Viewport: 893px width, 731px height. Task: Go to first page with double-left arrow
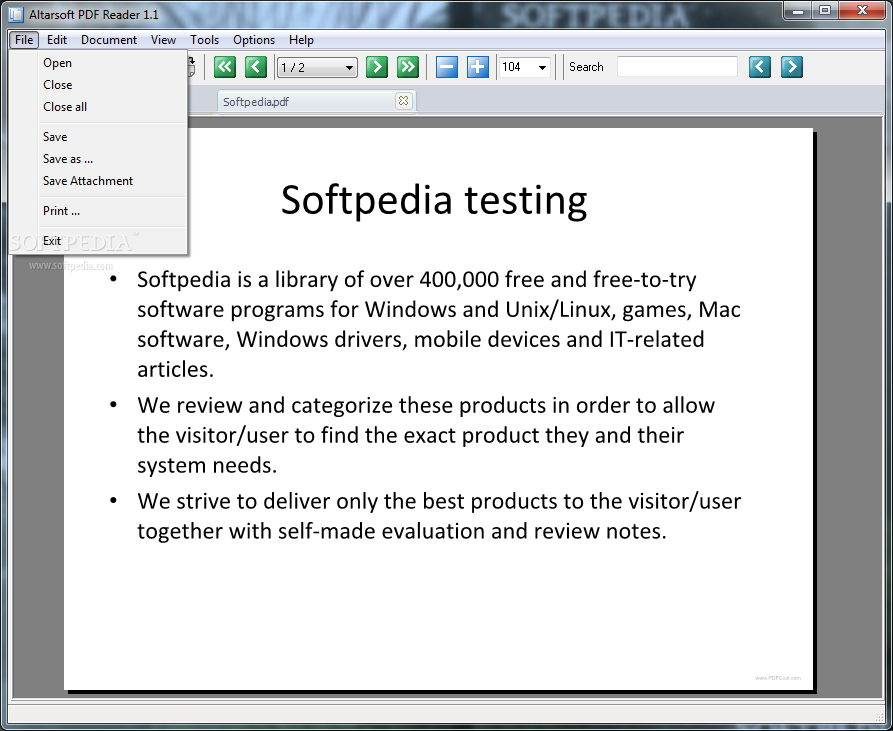(x=224, y=67)
